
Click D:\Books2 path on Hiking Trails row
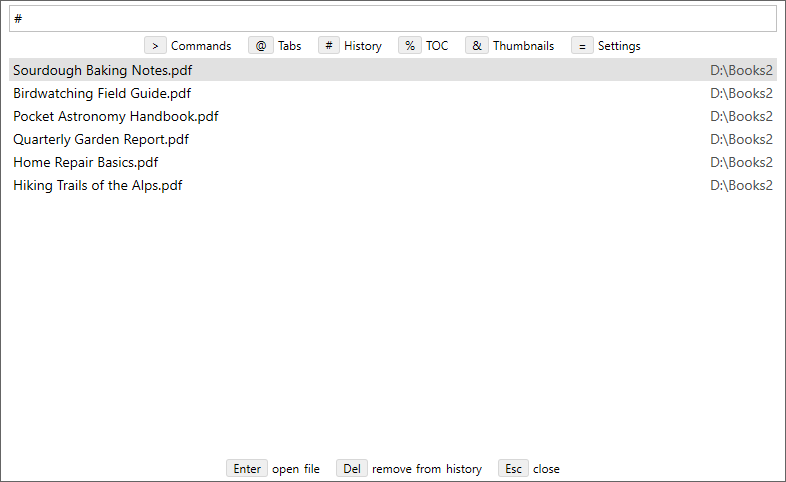tap(741, 185)
